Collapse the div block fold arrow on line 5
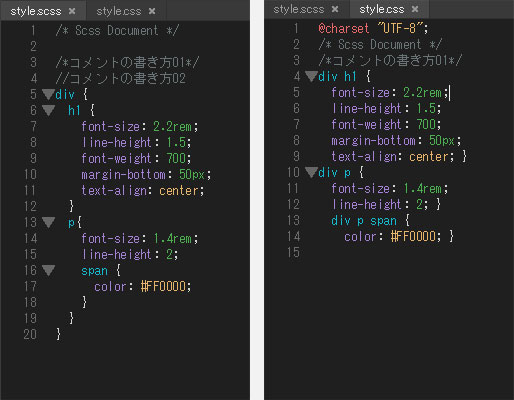This screenshot has width=514, height=400. point(48,94)
